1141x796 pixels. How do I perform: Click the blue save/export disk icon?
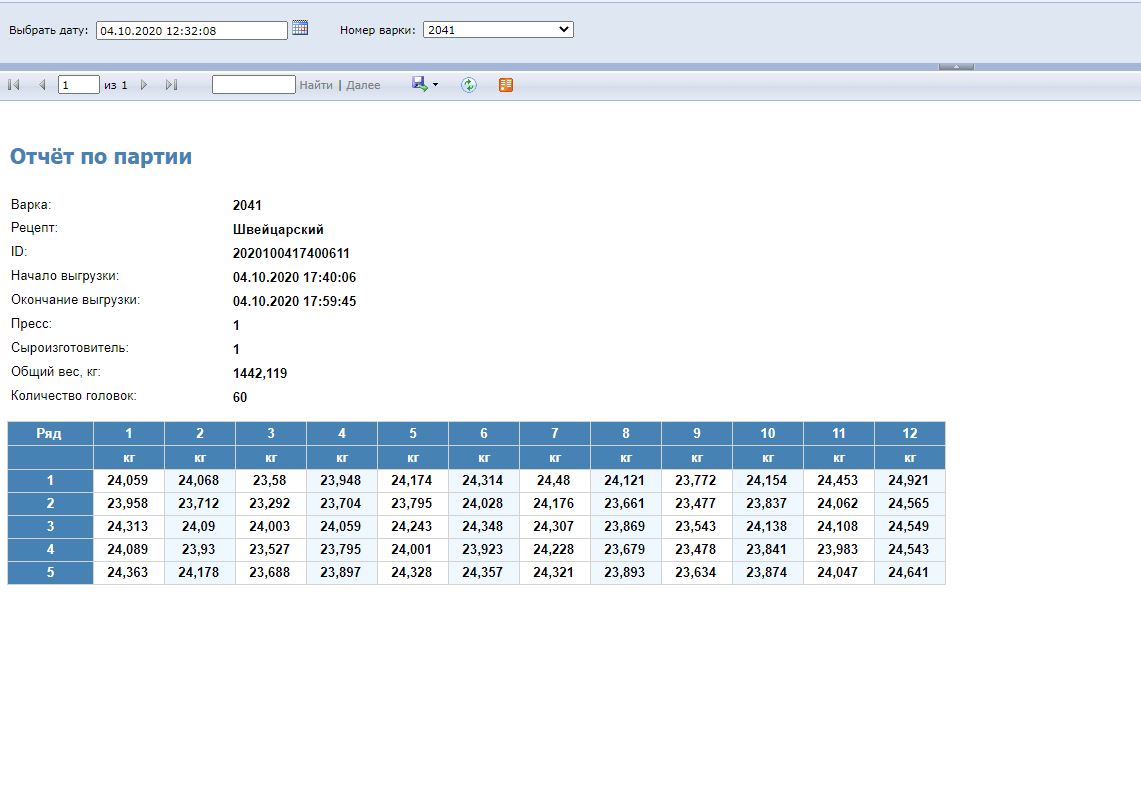click(419, 85)
